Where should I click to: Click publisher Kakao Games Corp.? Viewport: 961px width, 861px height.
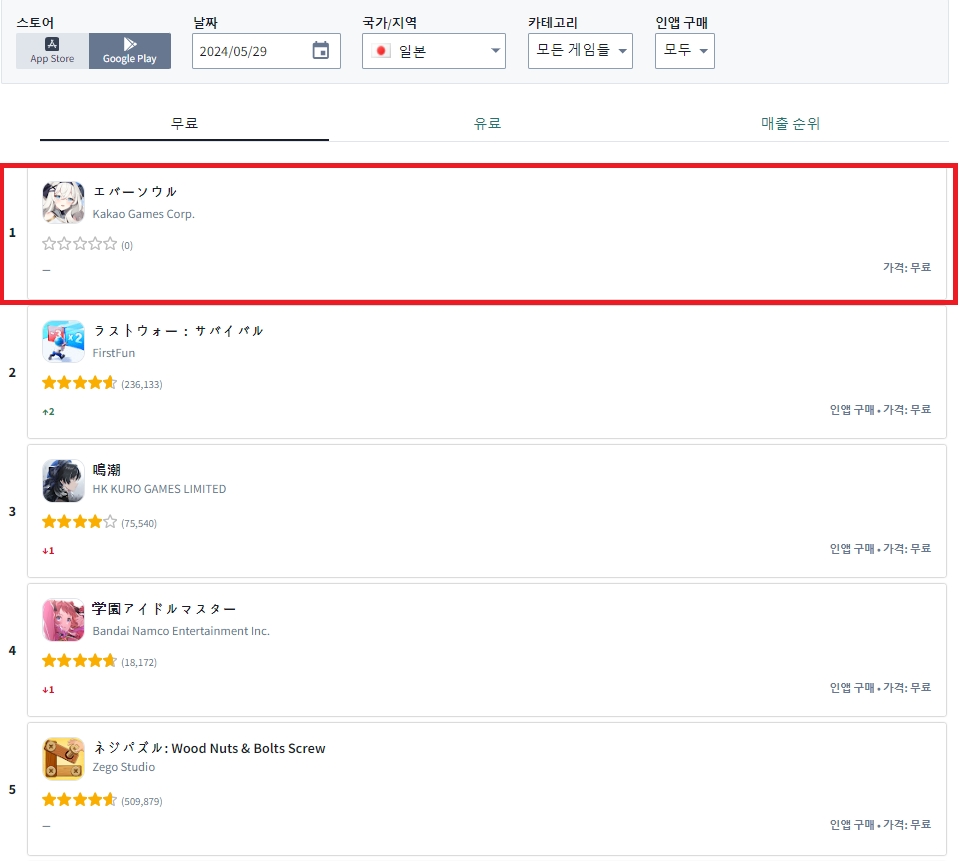click(143, 214)
